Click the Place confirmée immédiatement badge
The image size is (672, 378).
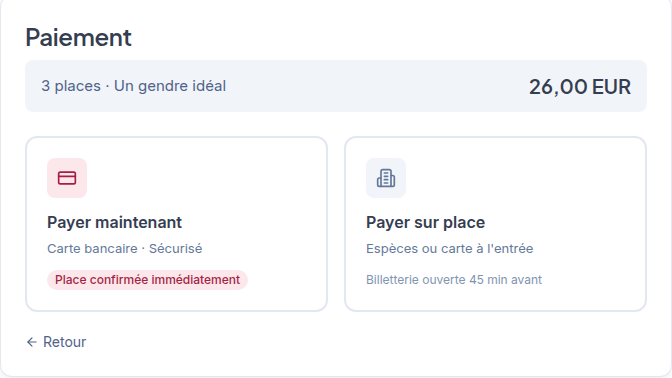pyautogui.click(x=147, y=280)
